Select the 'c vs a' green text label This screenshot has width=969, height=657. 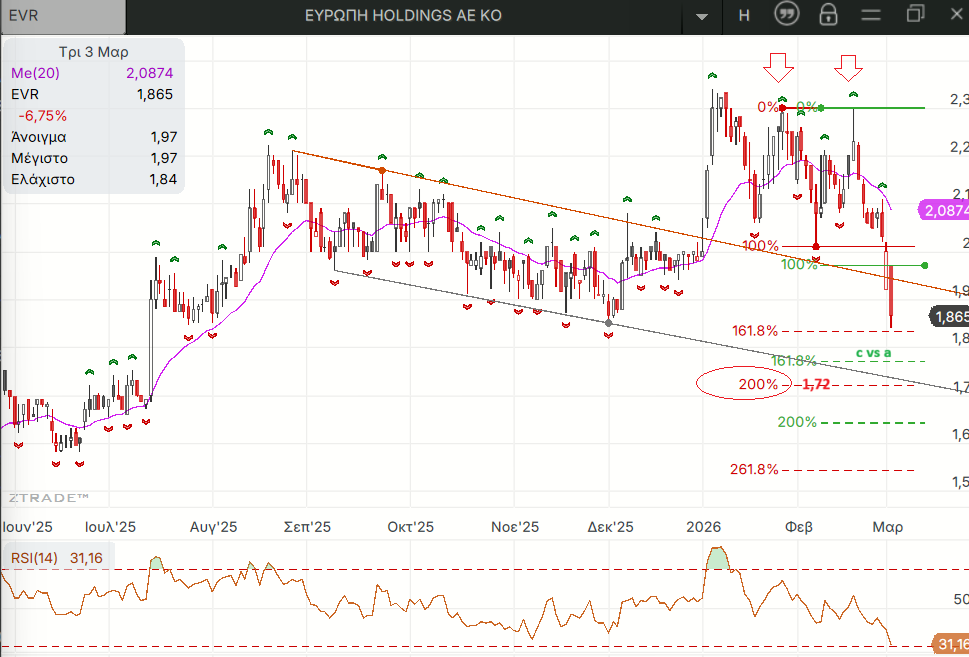[873, 353]
